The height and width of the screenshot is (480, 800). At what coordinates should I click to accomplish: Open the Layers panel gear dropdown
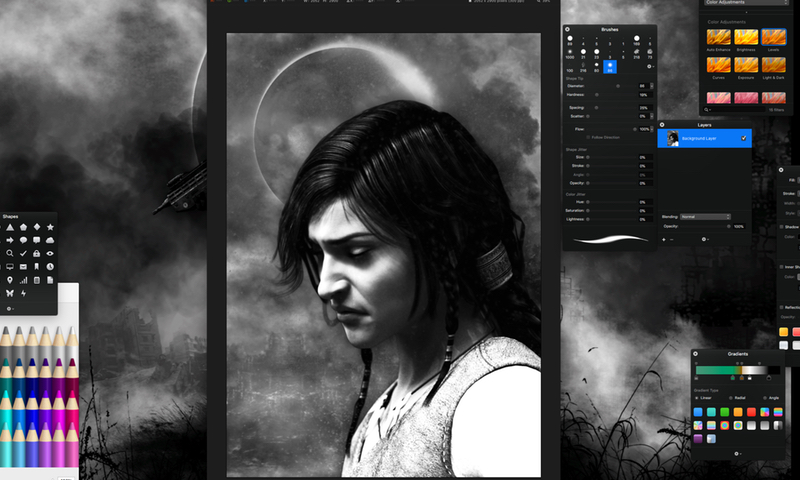[706, 239]
